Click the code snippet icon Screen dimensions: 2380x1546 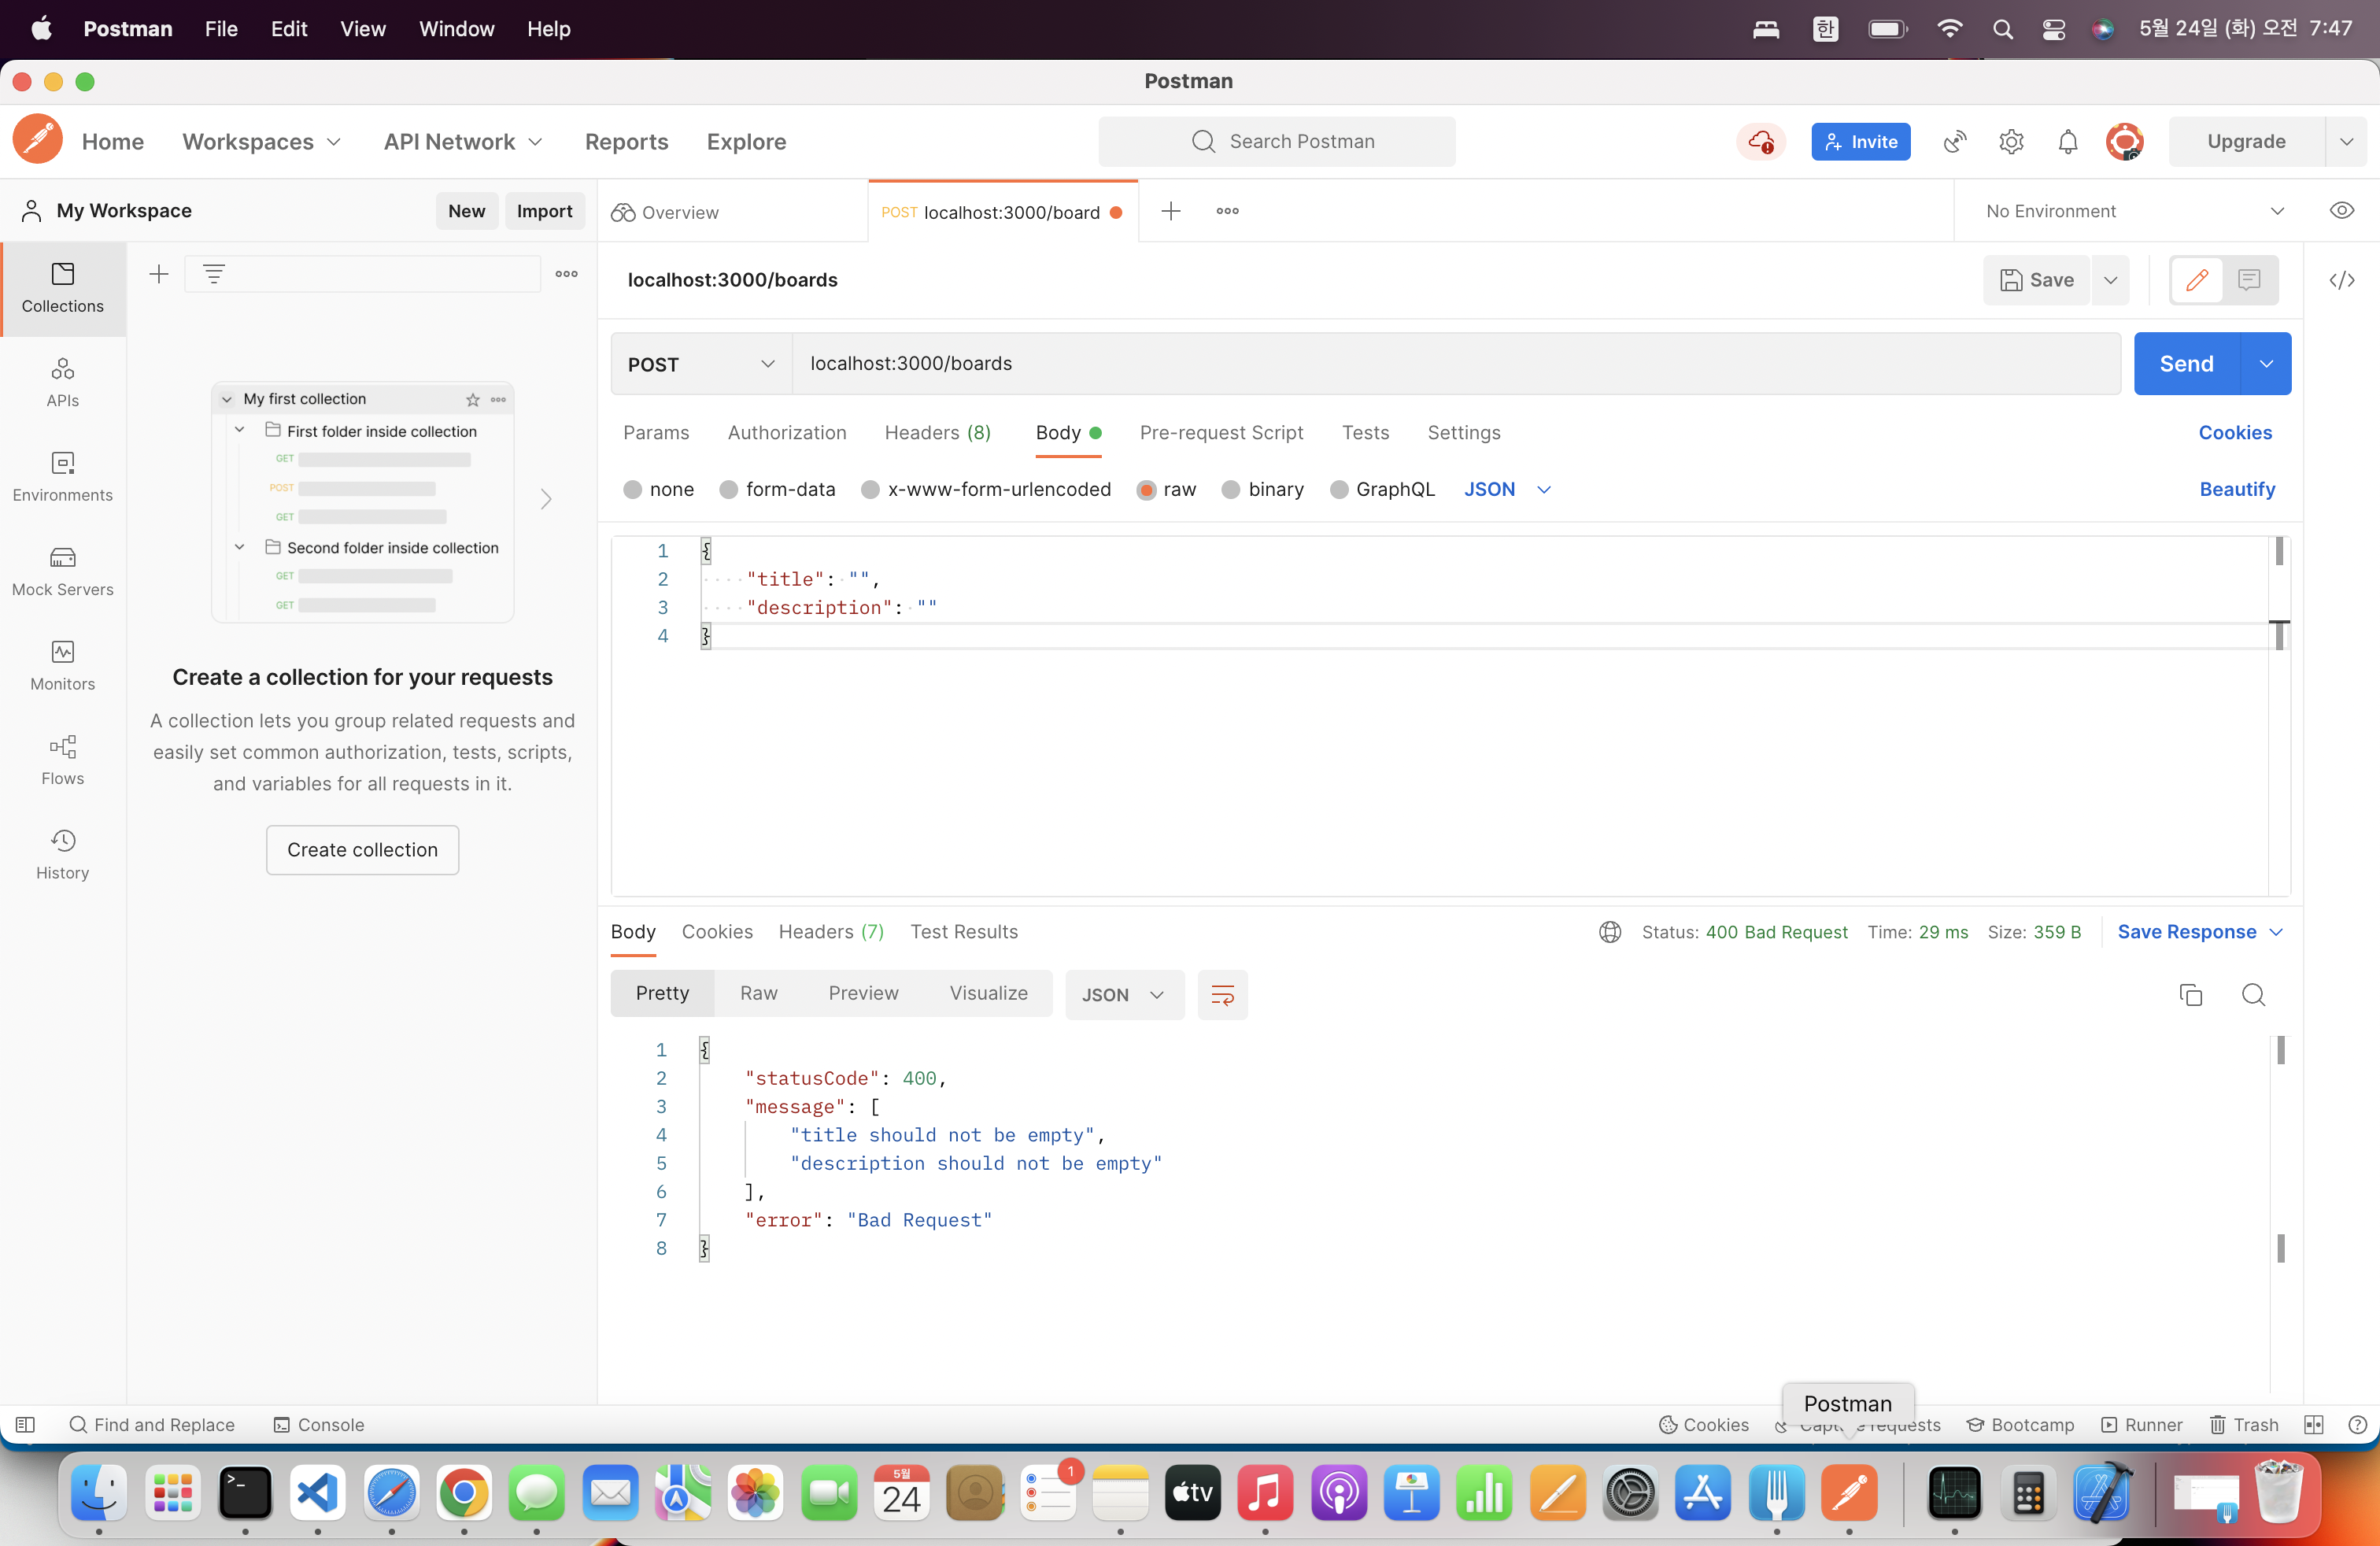[x=2341, y=280]
